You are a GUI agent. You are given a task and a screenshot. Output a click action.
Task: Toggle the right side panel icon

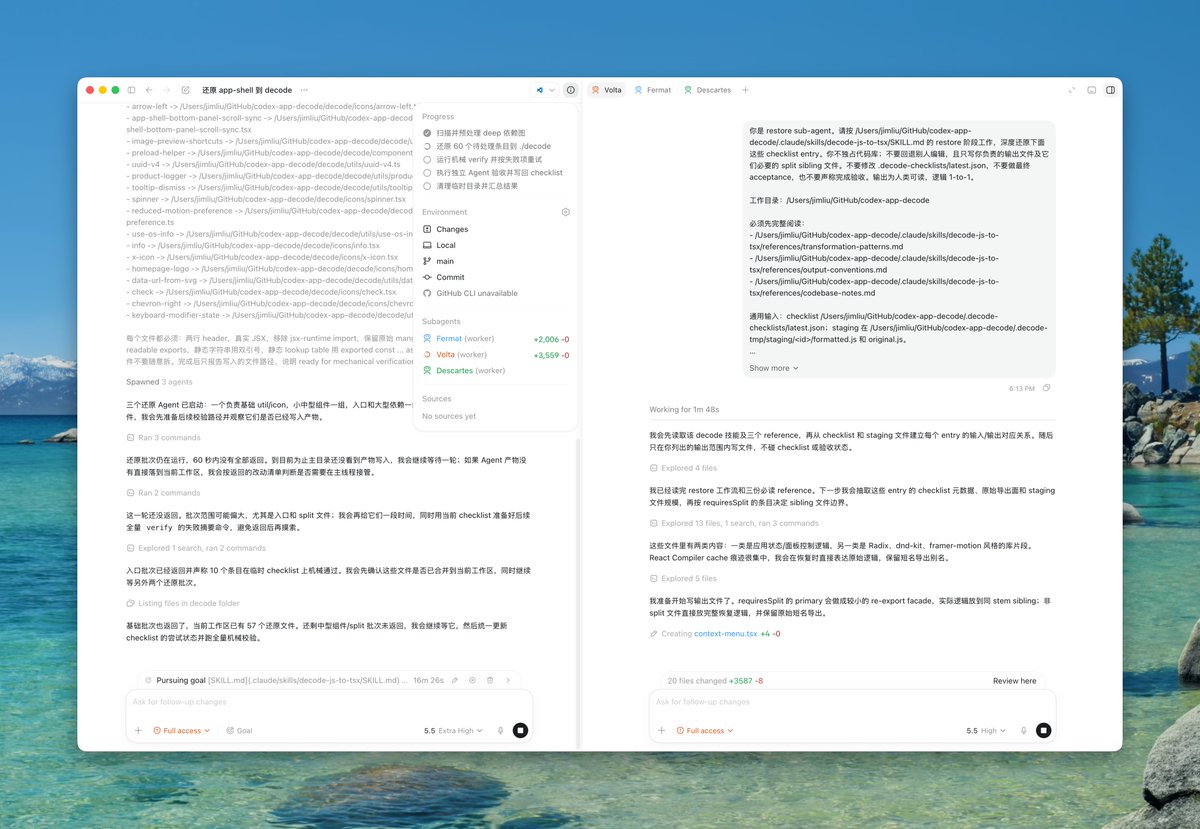point(1110,90)
